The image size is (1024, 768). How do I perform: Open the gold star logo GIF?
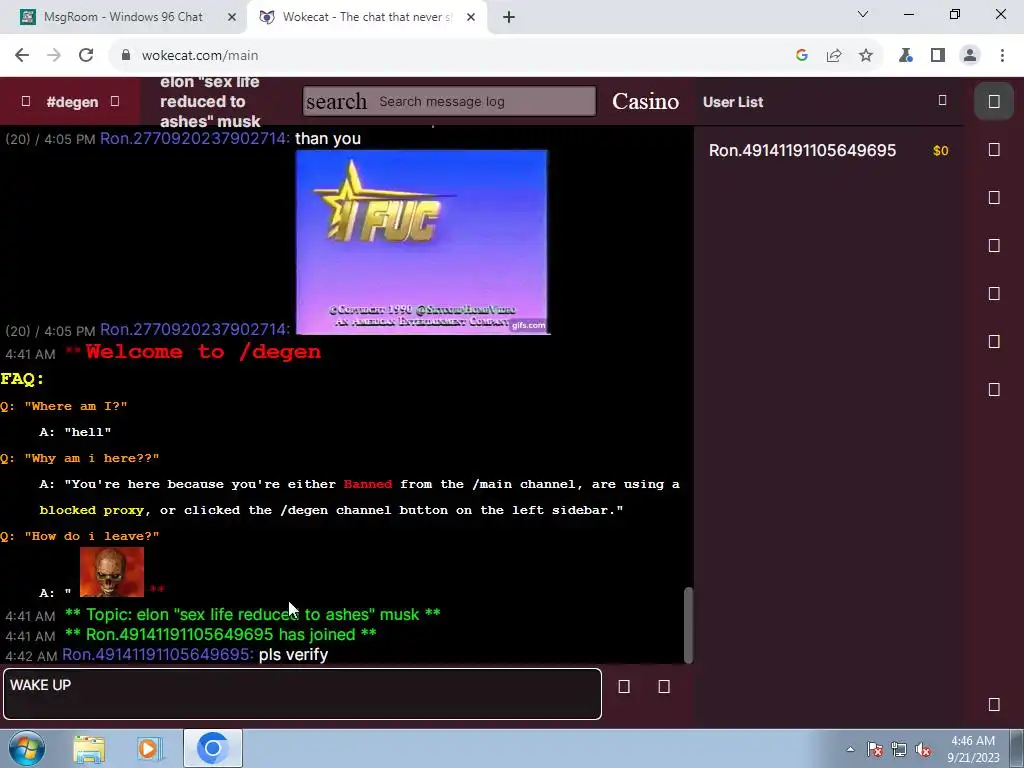[422, 242]
